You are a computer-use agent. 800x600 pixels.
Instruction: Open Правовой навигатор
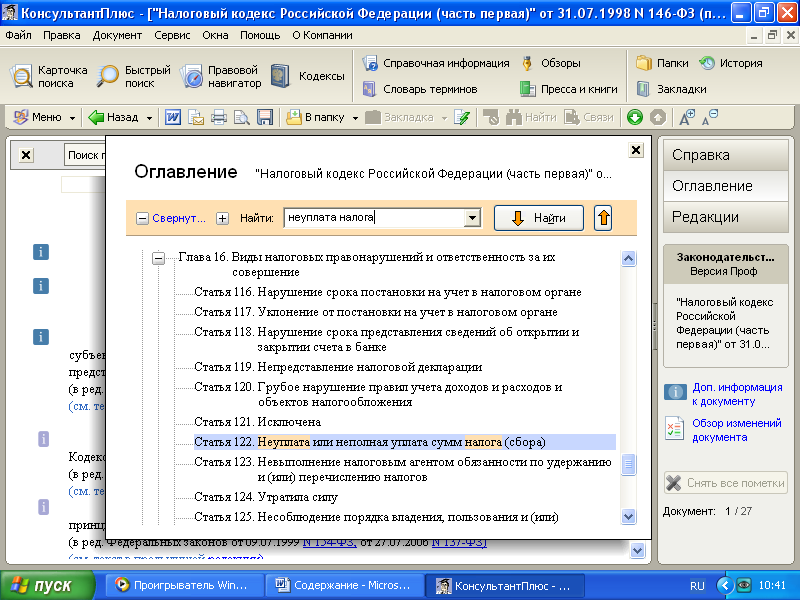tap(220, 77)
